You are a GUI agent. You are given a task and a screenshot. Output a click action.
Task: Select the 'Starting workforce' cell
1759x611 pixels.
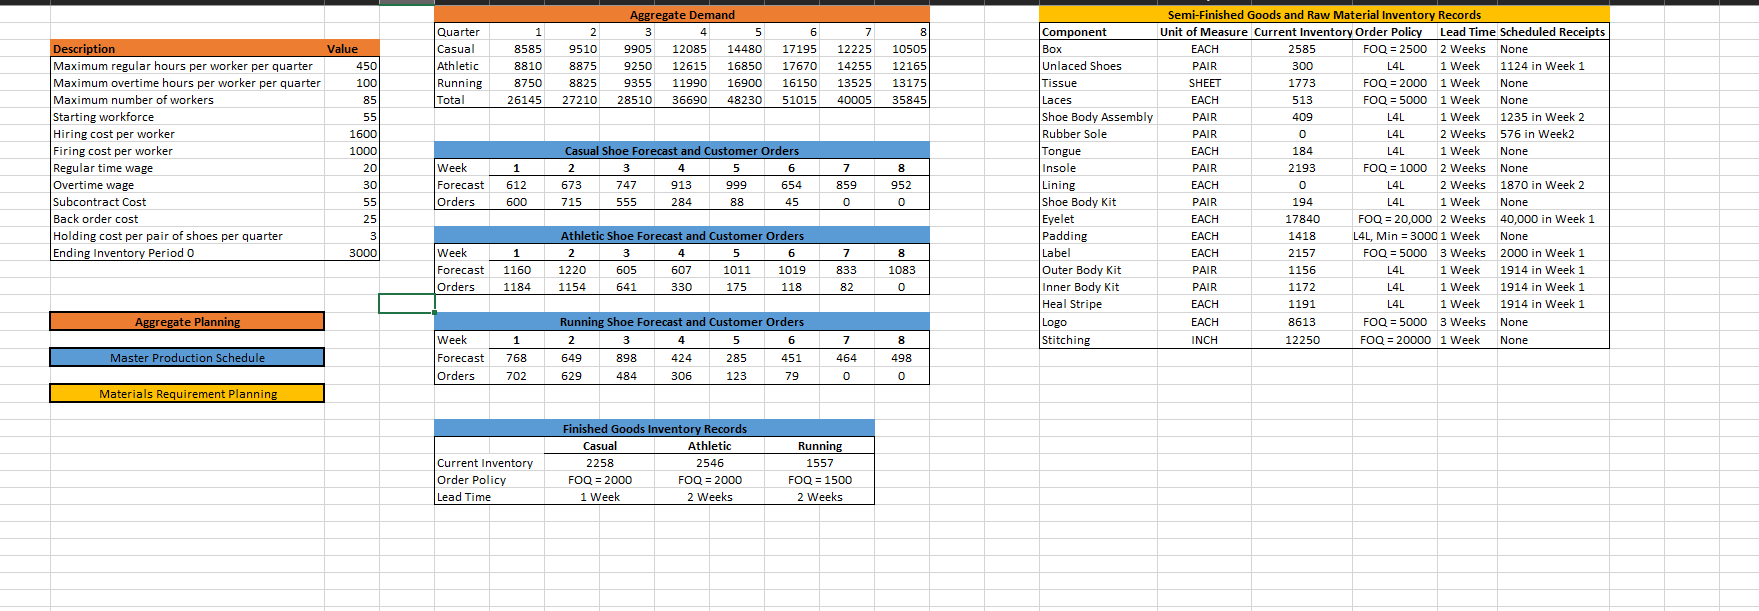187,117
